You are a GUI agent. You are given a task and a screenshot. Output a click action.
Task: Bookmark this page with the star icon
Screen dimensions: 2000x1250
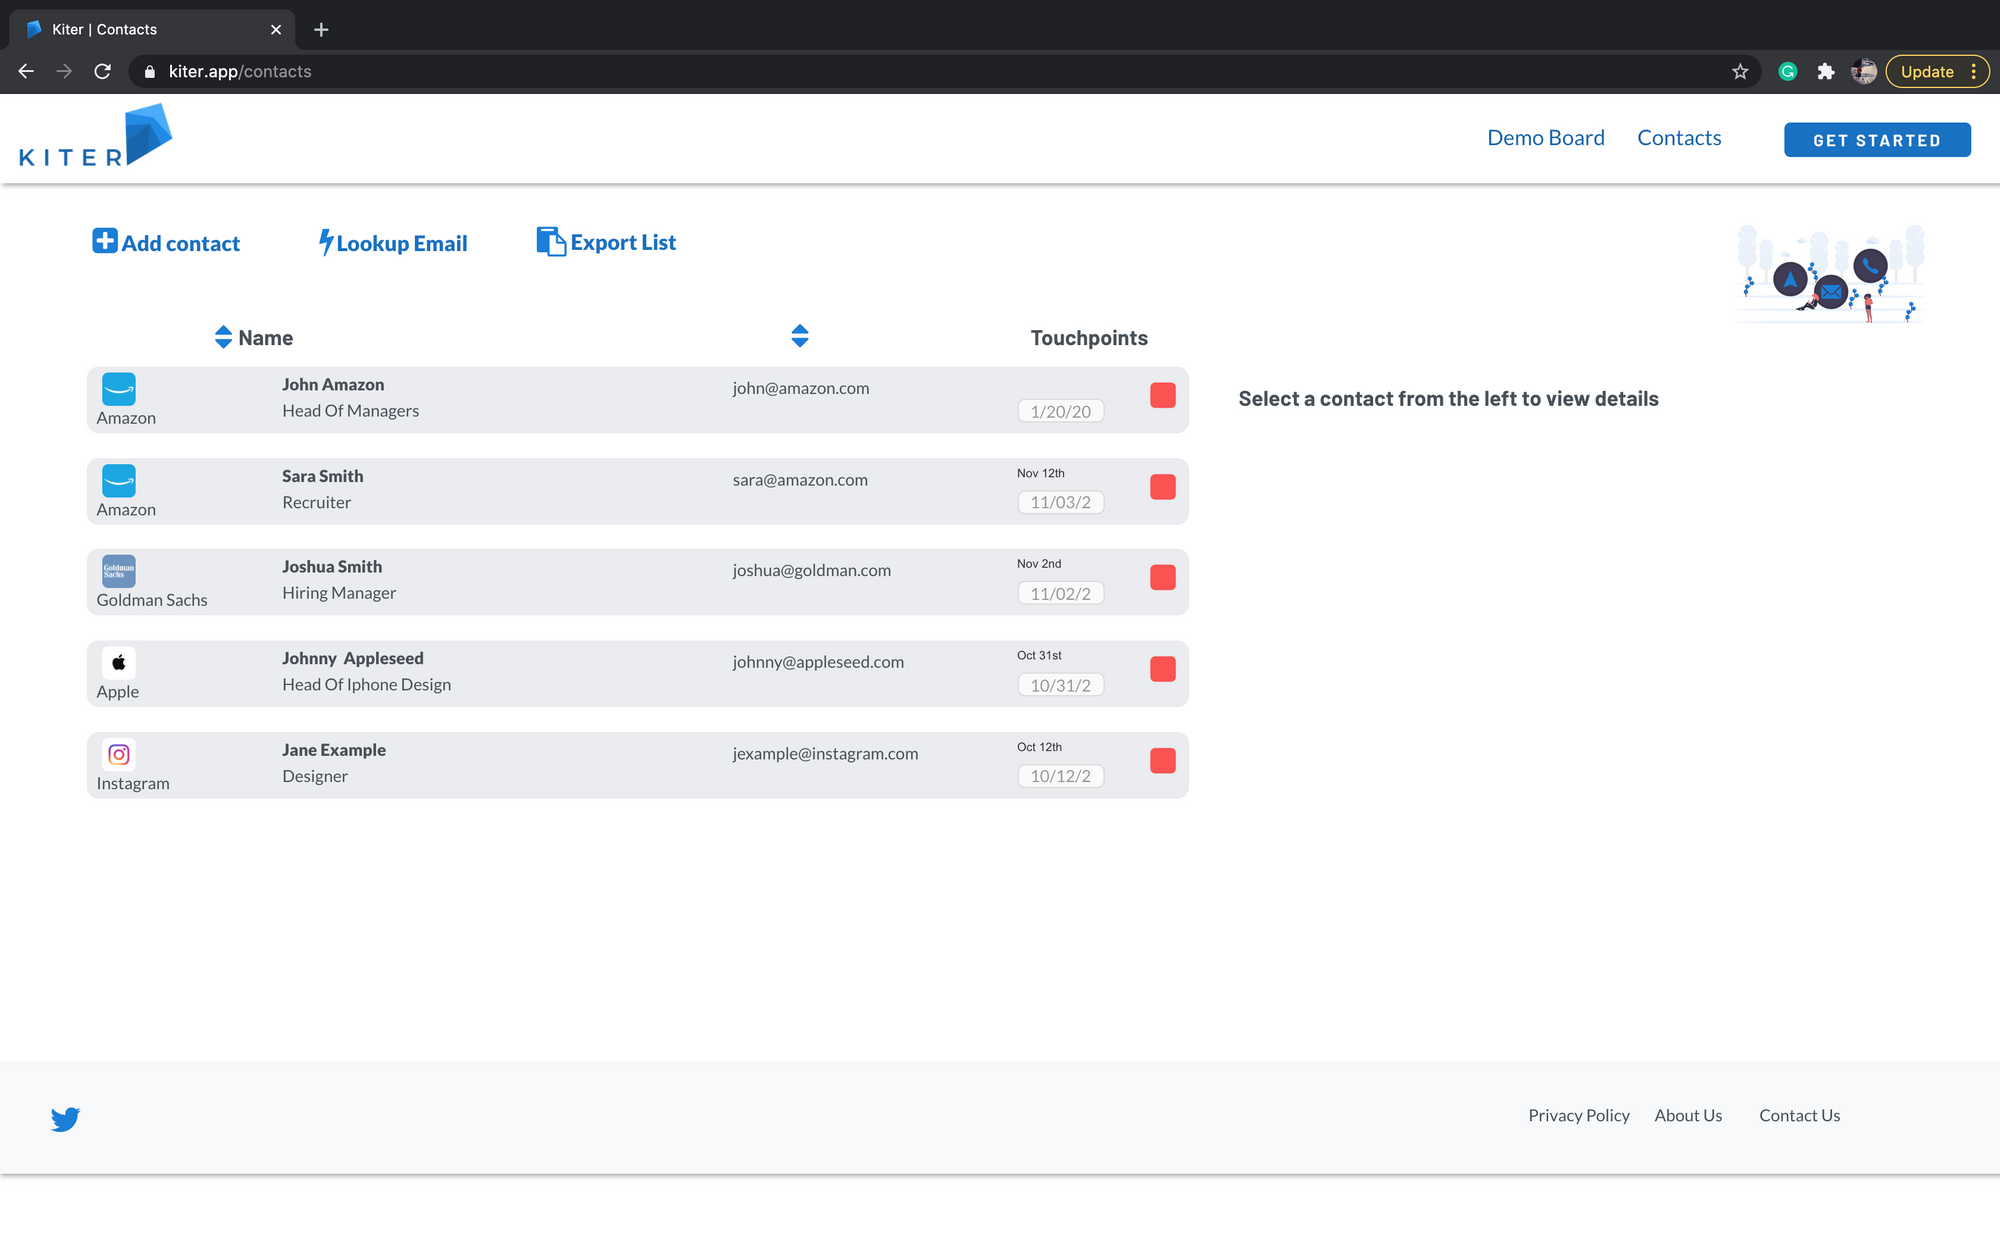click(x=1740, y=72)
